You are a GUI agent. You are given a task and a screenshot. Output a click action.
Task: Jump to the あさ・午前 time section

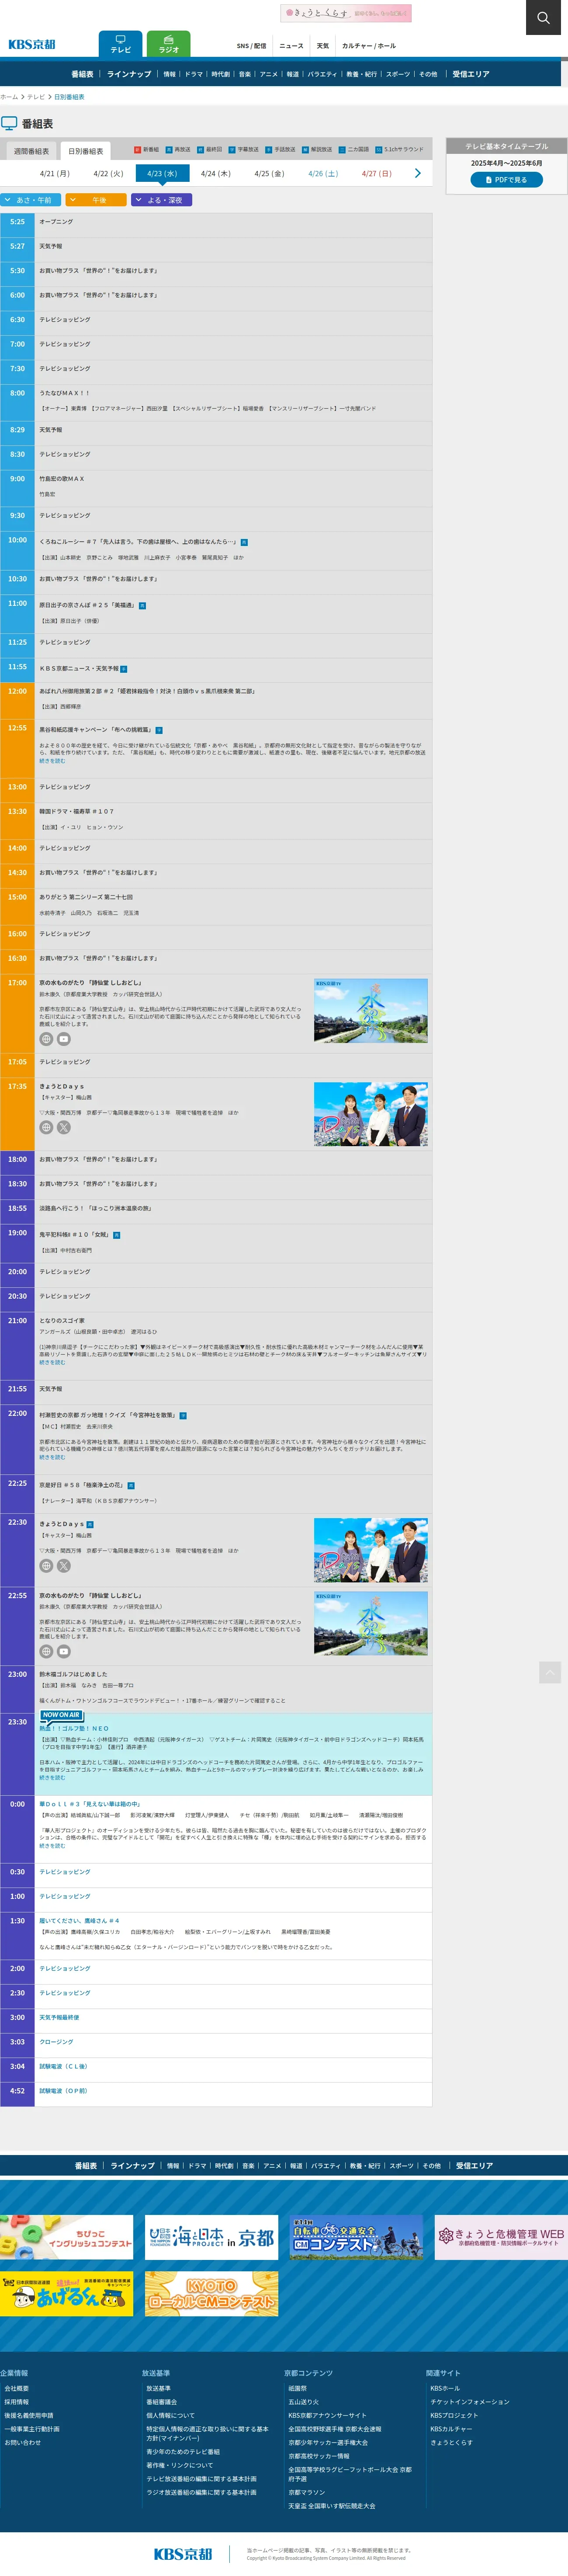click(x=31, y=200)
